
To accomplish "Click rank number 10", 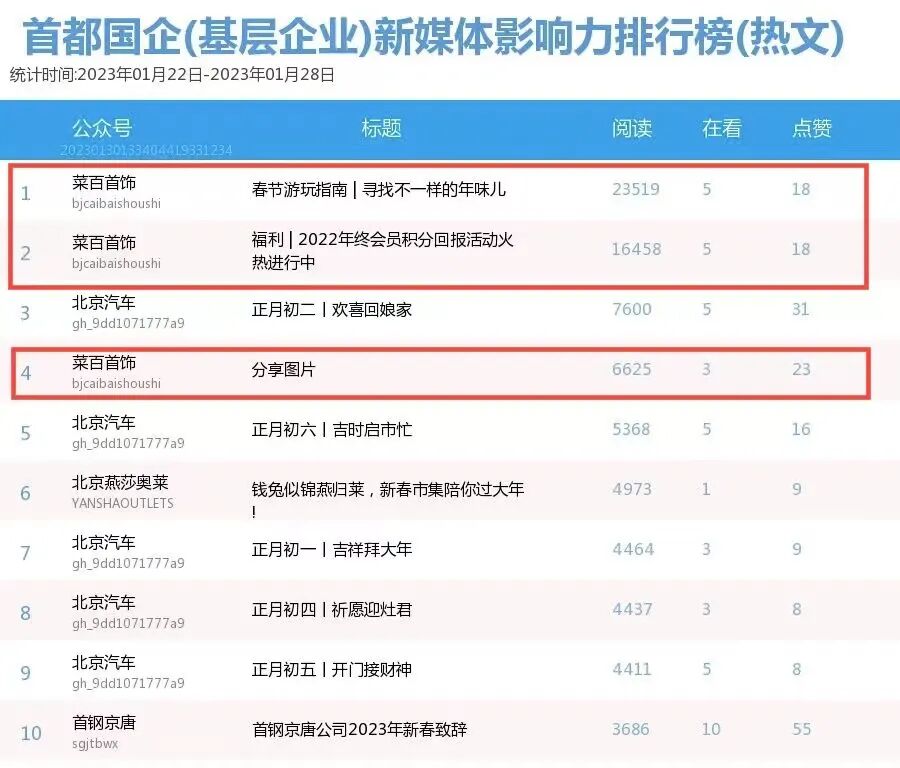I will [x=31, y=733].
